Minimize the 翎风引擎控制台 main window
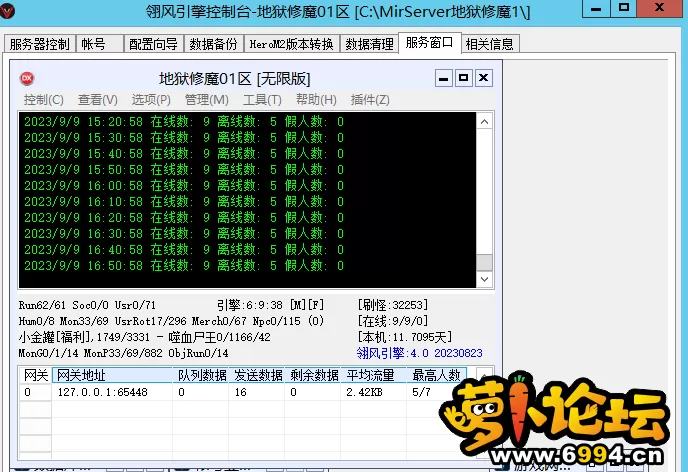The width and height of the screenshot is (688, 472). [596, 8]
